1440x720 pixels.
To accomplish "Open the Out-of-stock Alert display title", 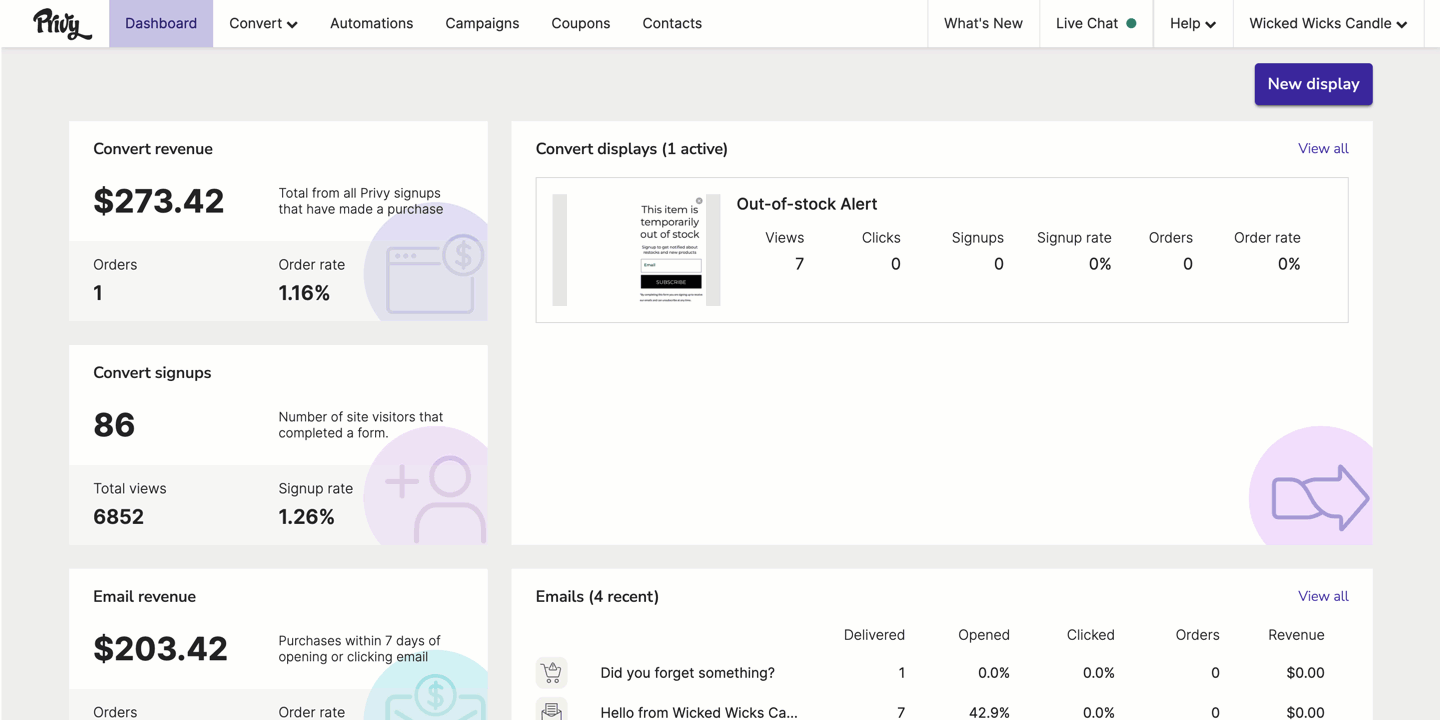I will (x=806, y=204).
